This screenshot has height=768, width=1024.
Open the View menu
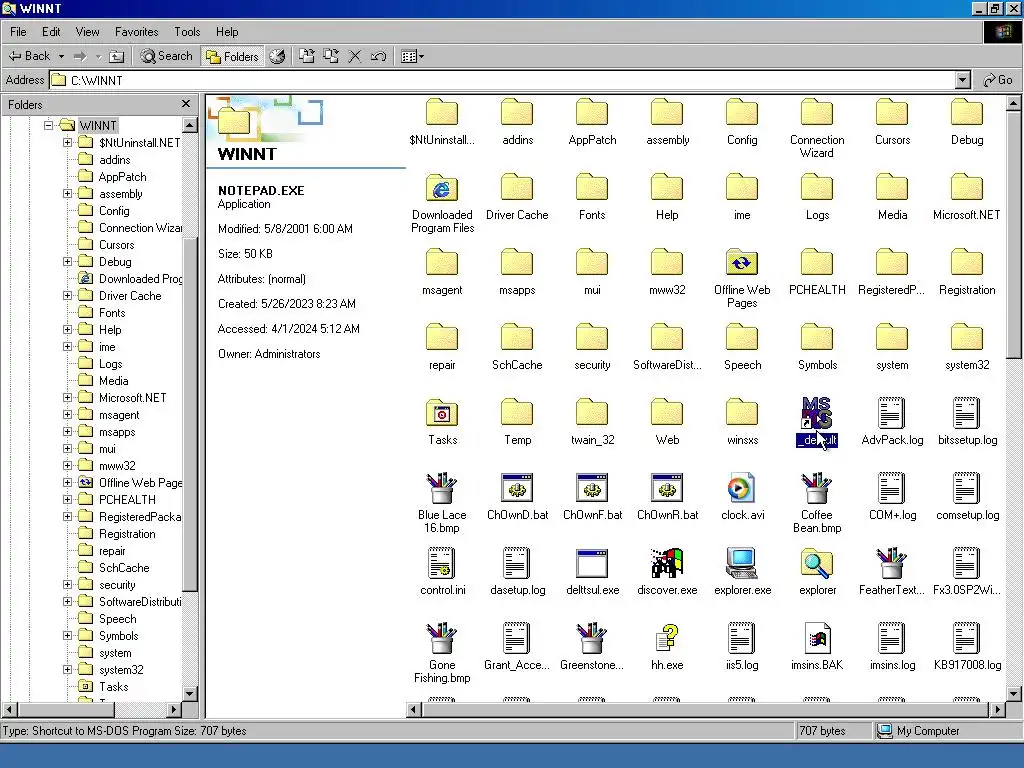88,31
